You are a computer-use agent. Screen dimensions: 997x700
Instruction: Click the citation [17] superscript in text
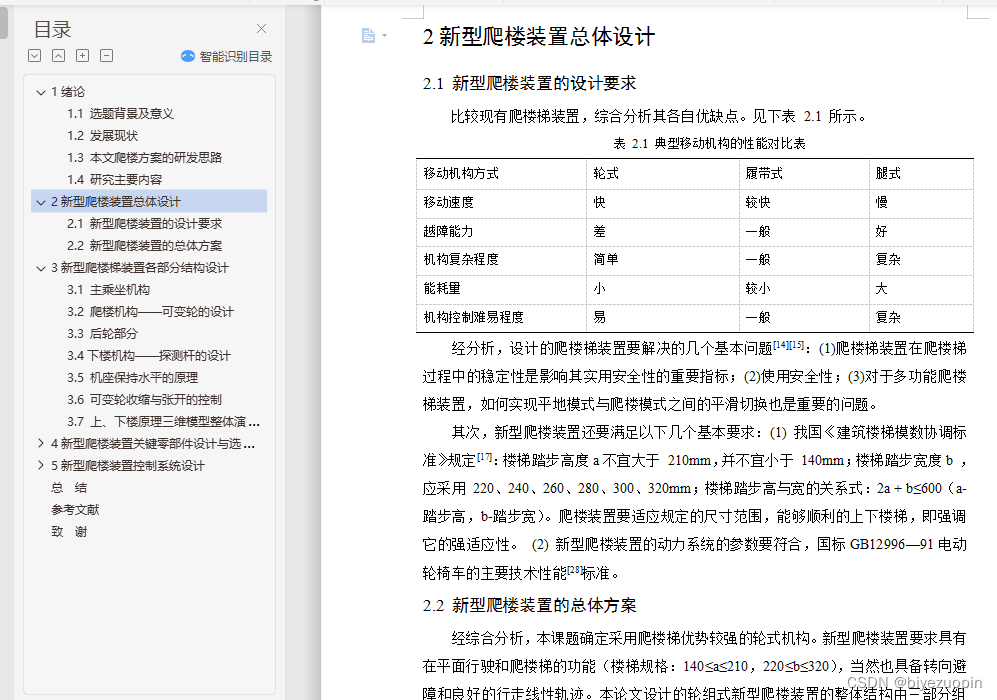coord(485,456)
